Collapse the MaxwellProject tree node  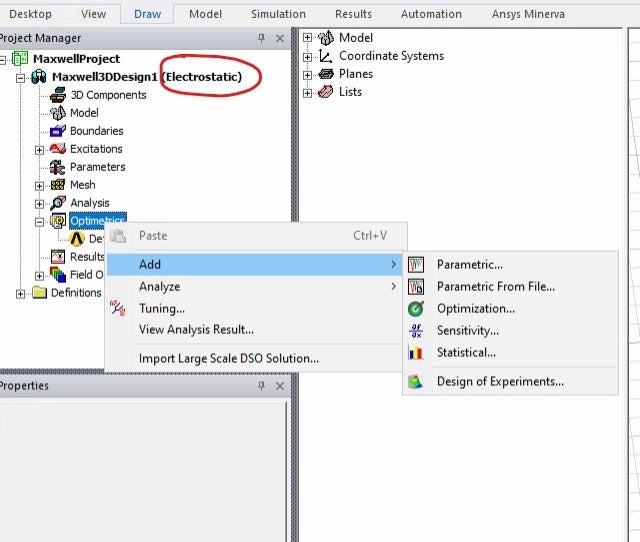[x=2, y=60]
